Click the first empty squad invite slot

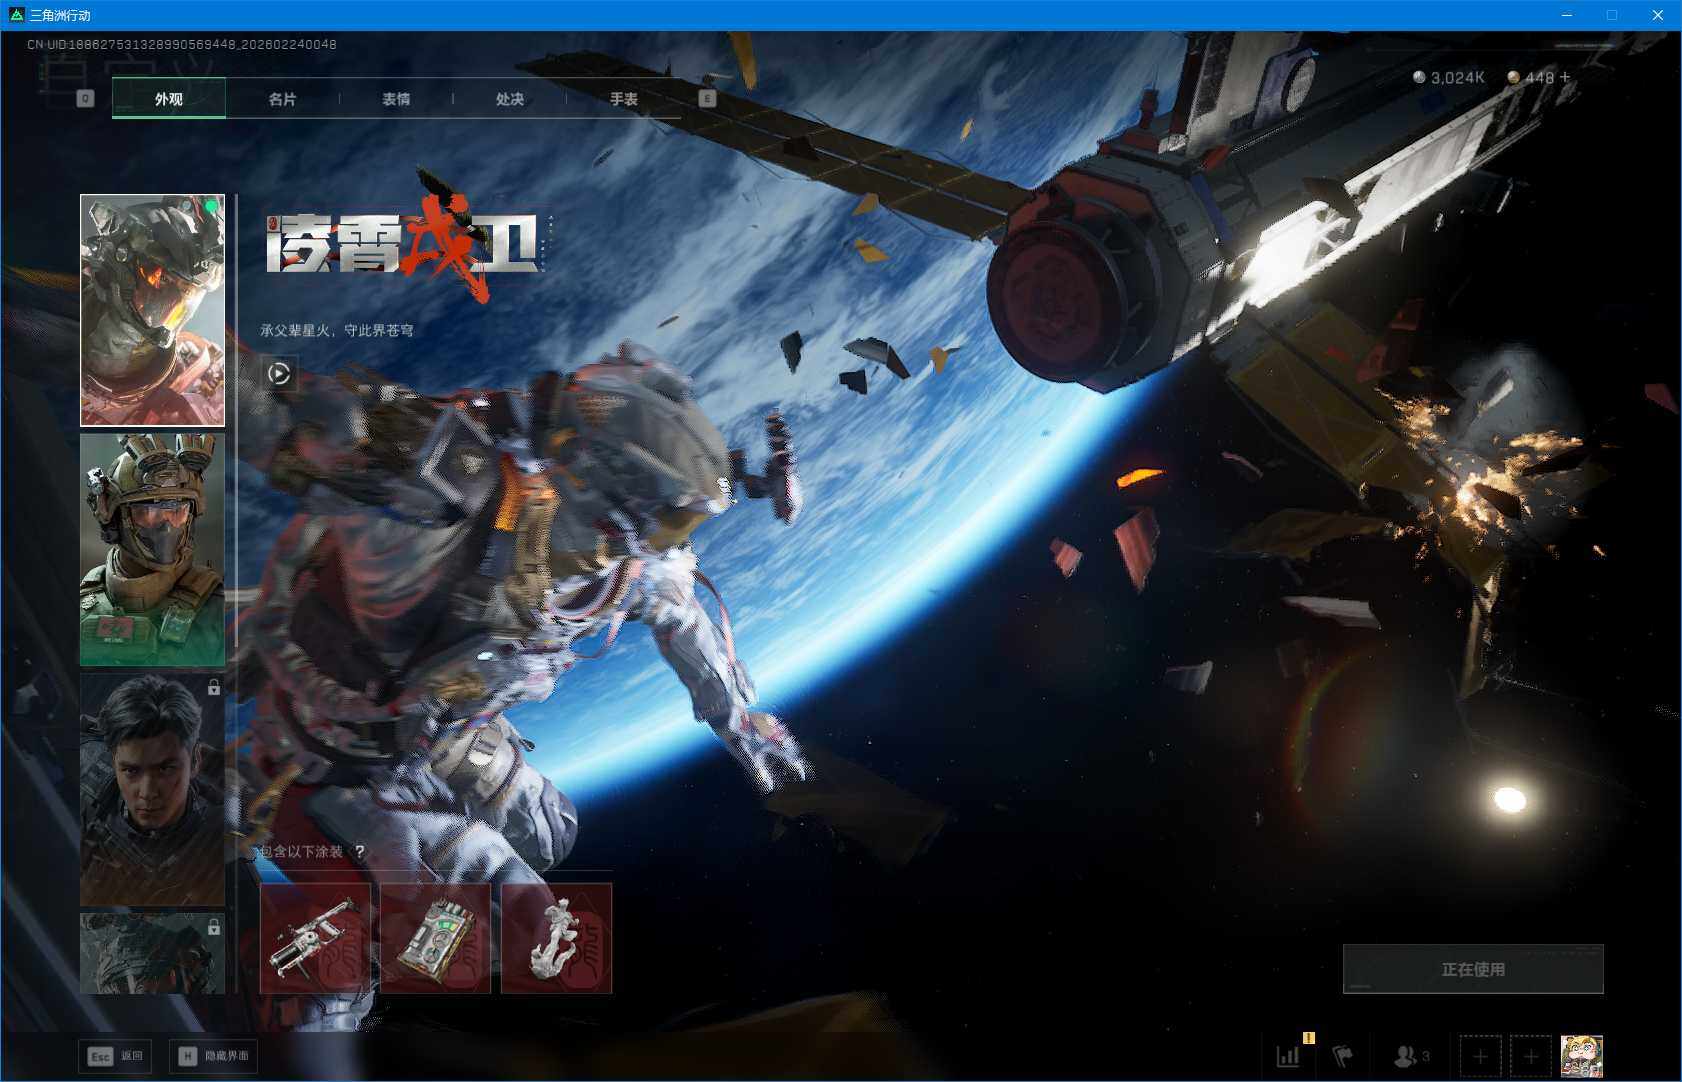pyautogui.click(x=1480, y=1056)
